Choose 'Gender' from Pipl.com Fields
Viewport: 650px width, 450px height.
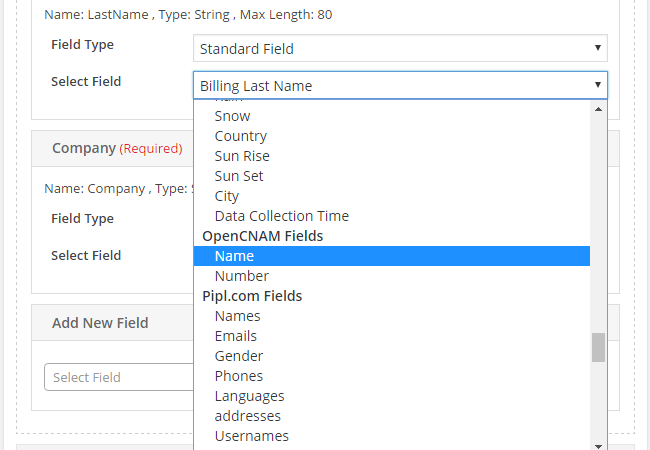point(239,356)
